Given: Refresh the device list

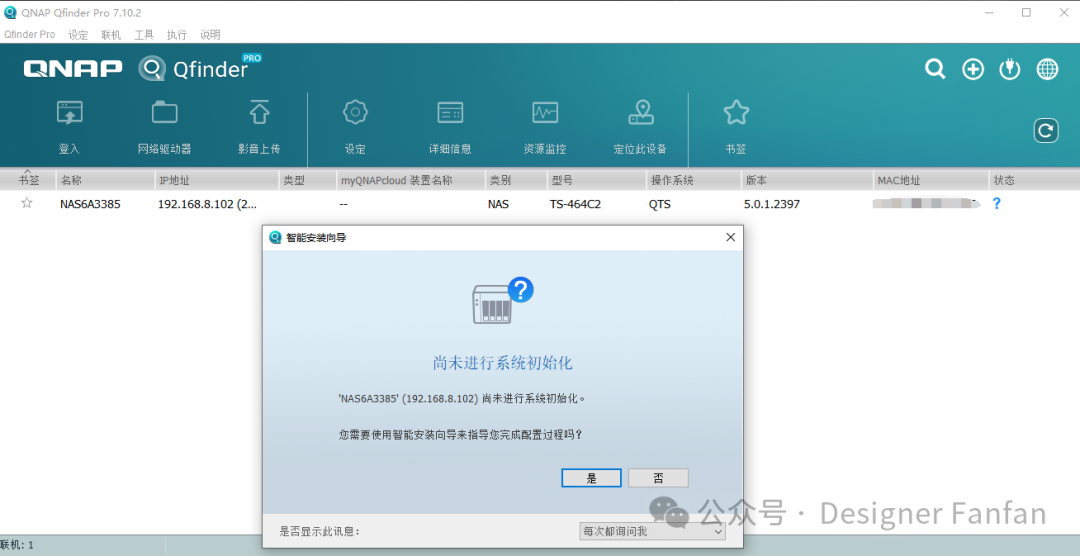Looking at the screenshot, I should click(x=1046, y=131).
